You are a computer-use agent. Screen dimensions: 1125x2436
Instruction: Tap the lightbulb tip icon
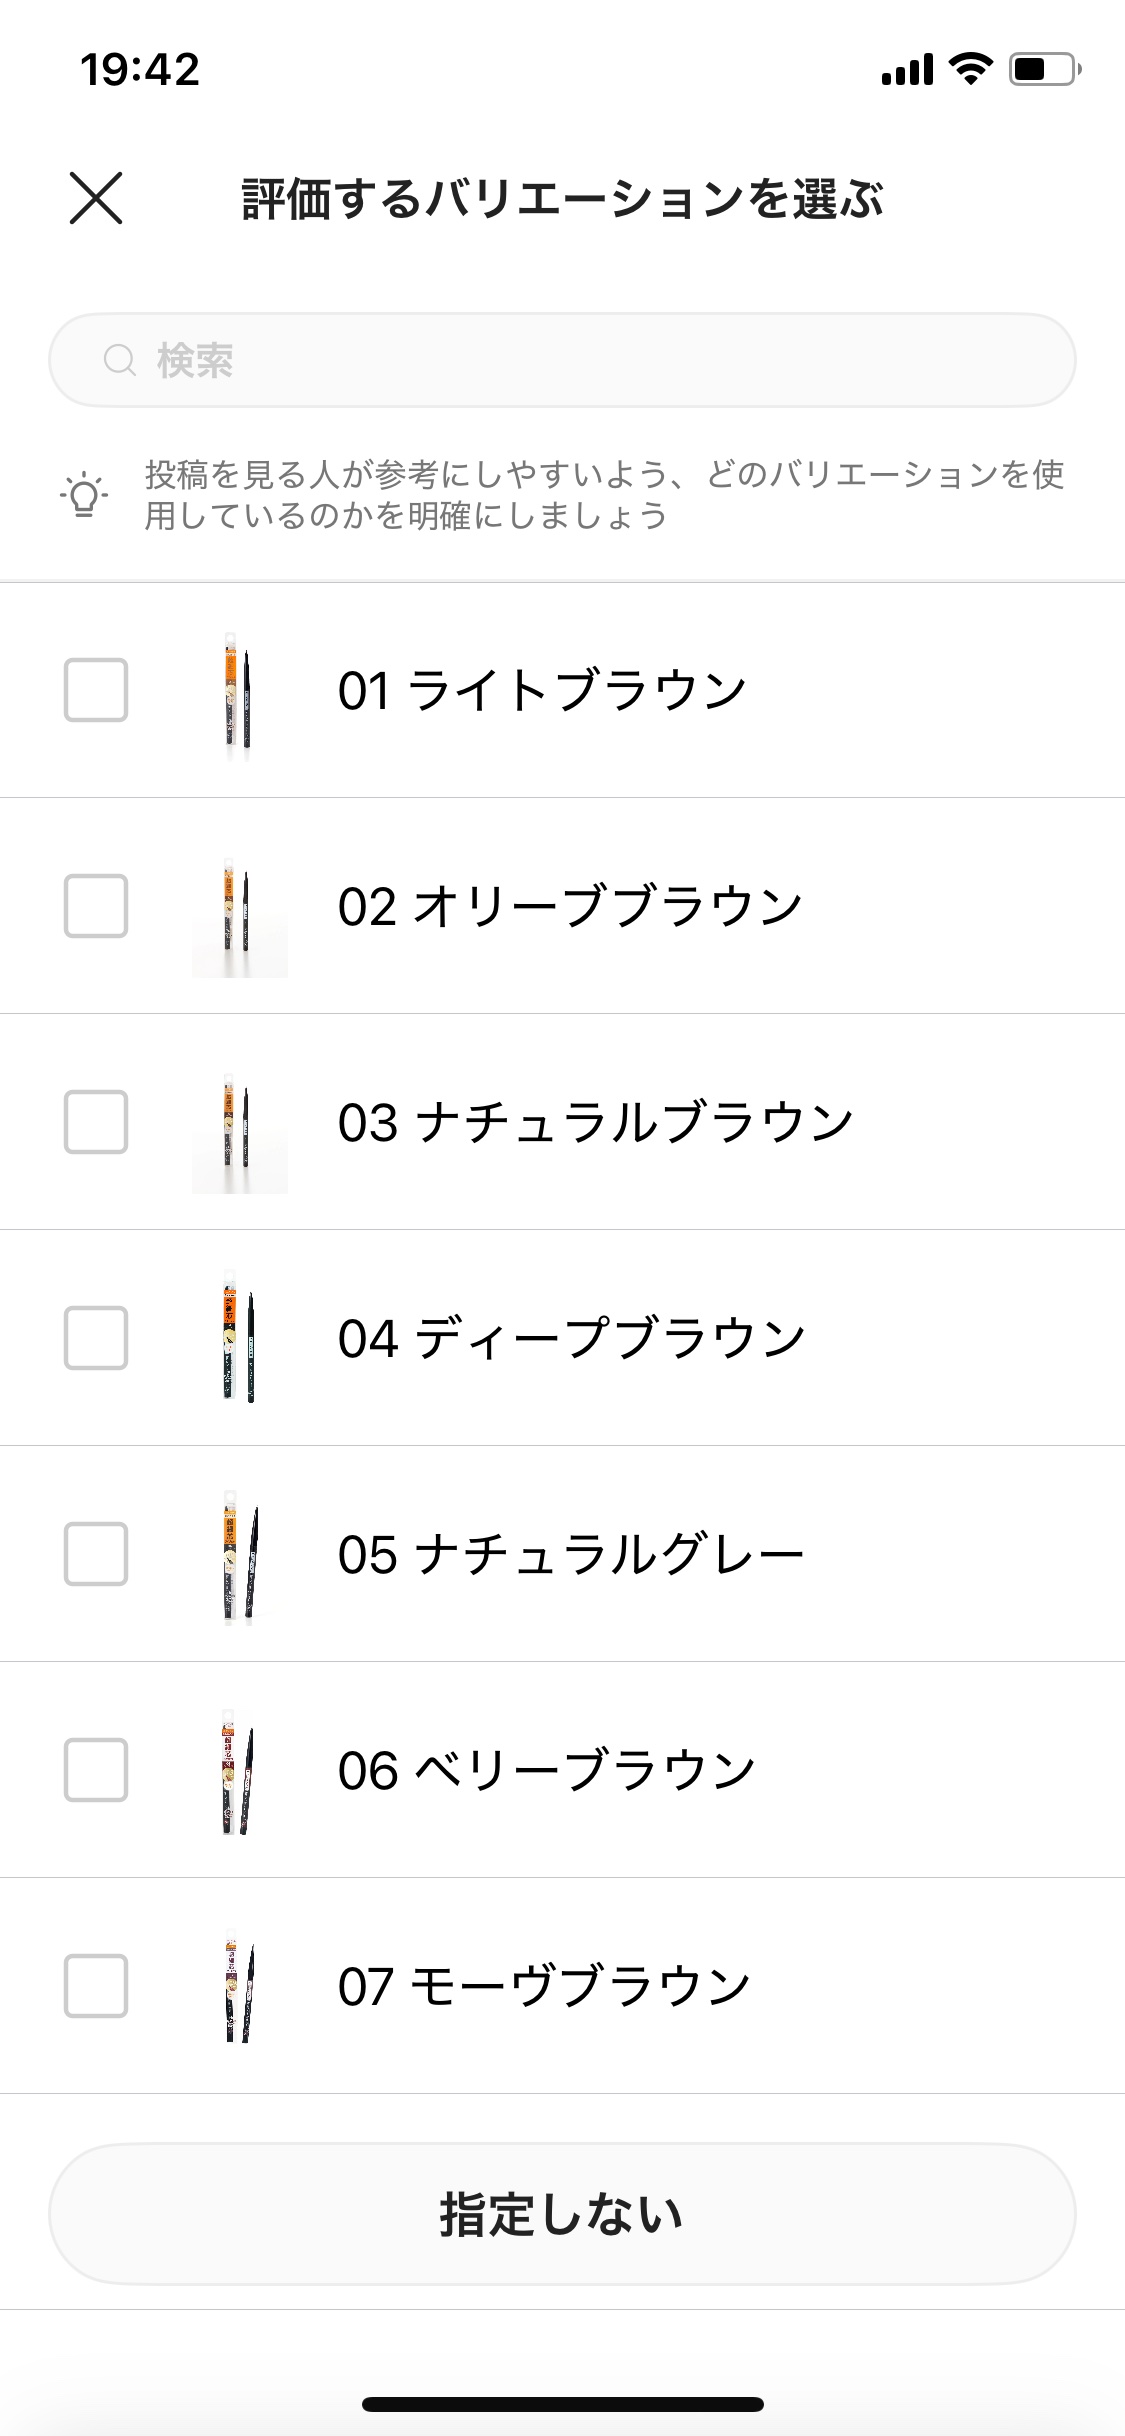click(84, 494)
